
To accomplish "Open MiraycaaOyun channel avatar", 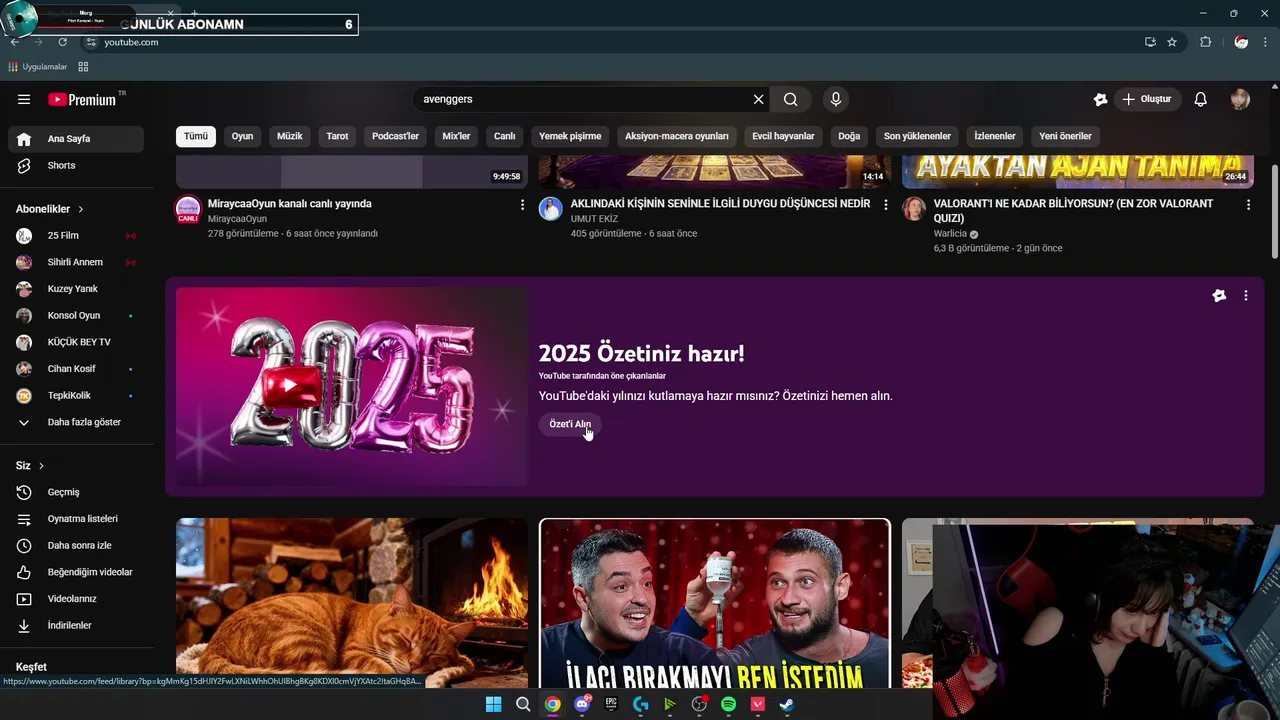I will pos(188,209).
